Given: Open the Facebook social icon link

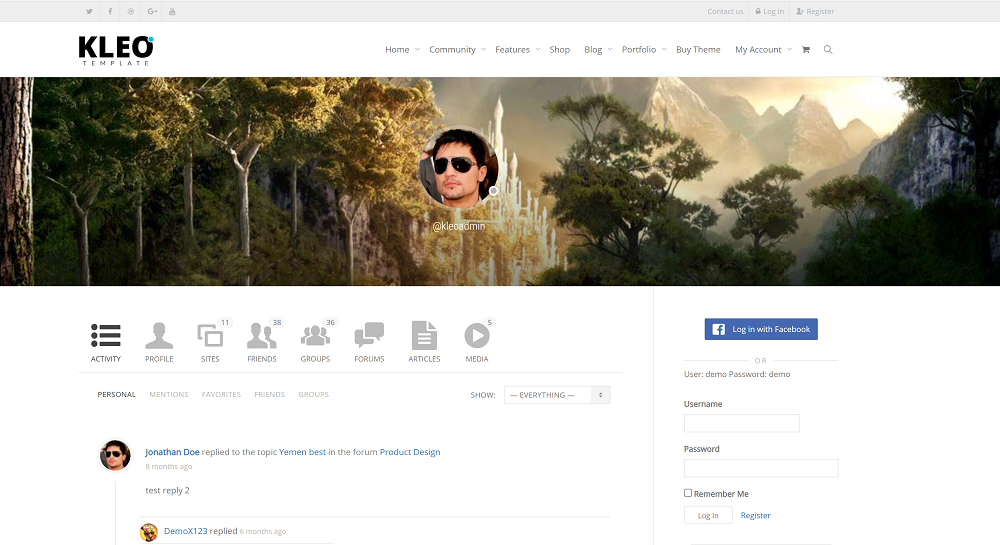Looking at the screenshot, I should point(110,11).
